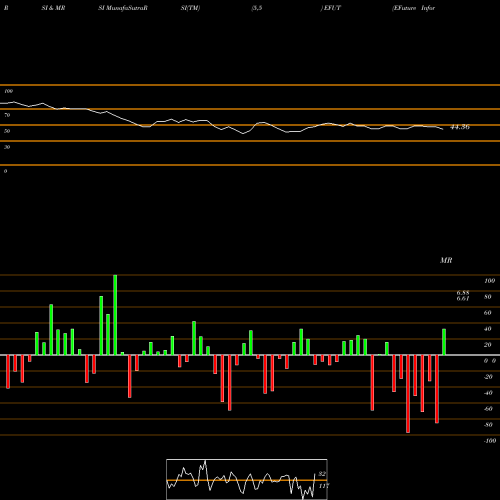500x500 pixels.
Task: Click the 6.58 value beside MR chart
Action: (x=463, y=293)
